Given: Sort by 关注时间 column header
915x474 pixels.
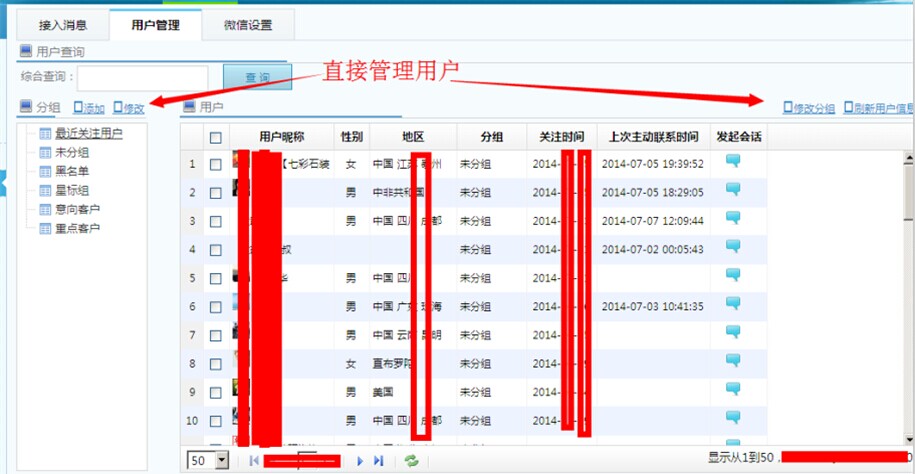Looking at the screenshot, I should coord(561,137).
